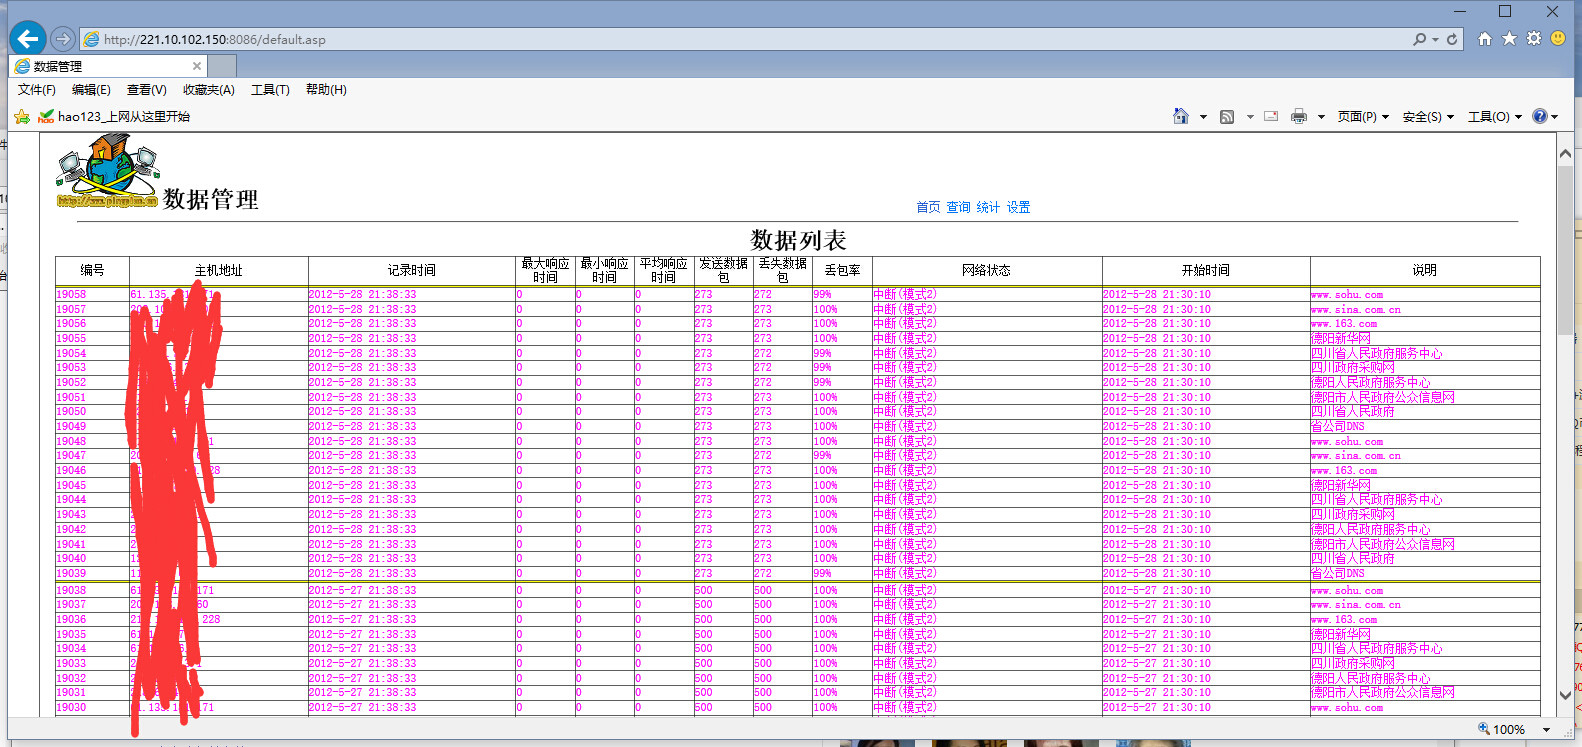Click record number 19030
This screenshot has width=1582, height=747.
pyautogui.click(x=71, y=707)
